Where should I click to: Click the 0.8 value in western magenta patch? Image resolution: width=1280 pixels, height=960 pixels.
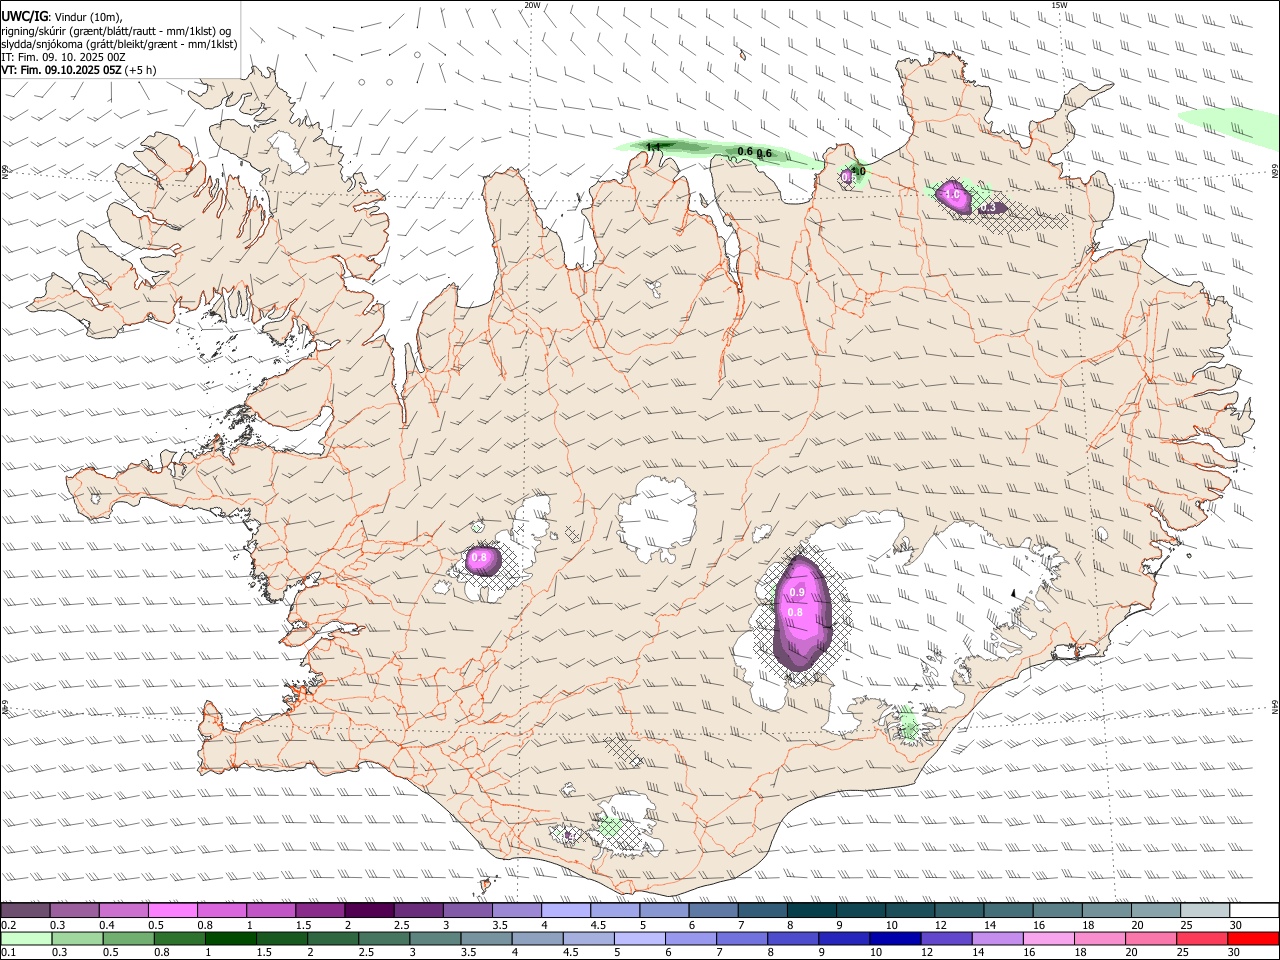pyautogui.click(x=479, y=558)
